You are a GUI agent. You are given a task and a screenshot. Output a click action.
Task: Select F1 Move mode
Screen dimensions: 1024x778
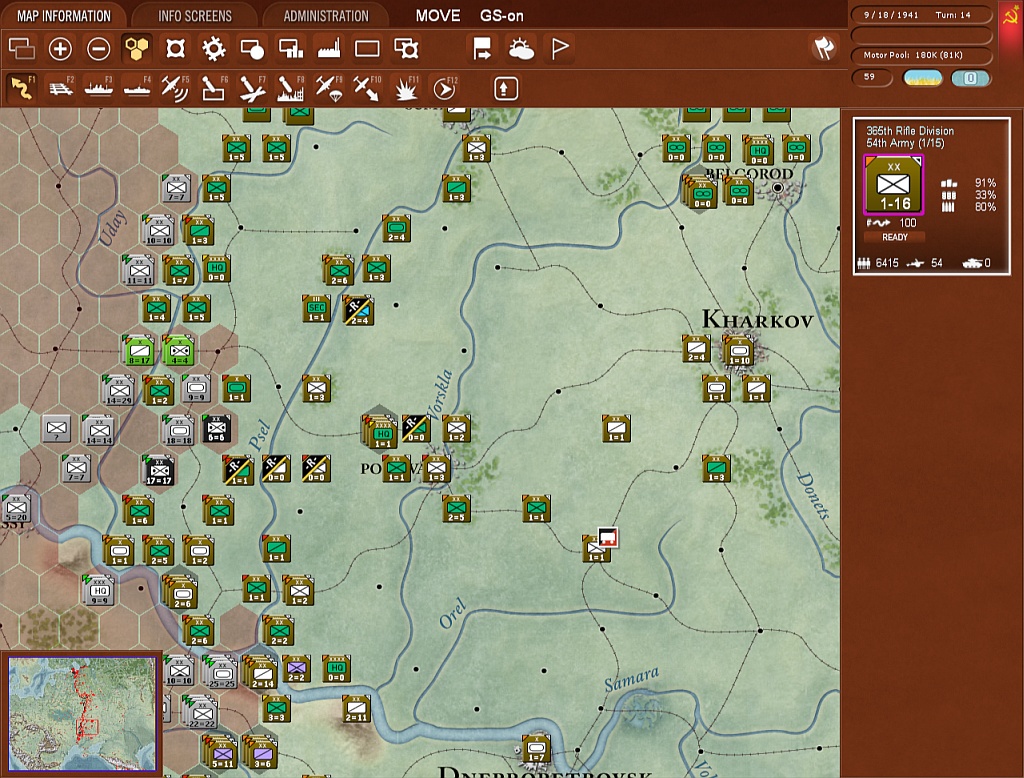(x=22, y=88)
